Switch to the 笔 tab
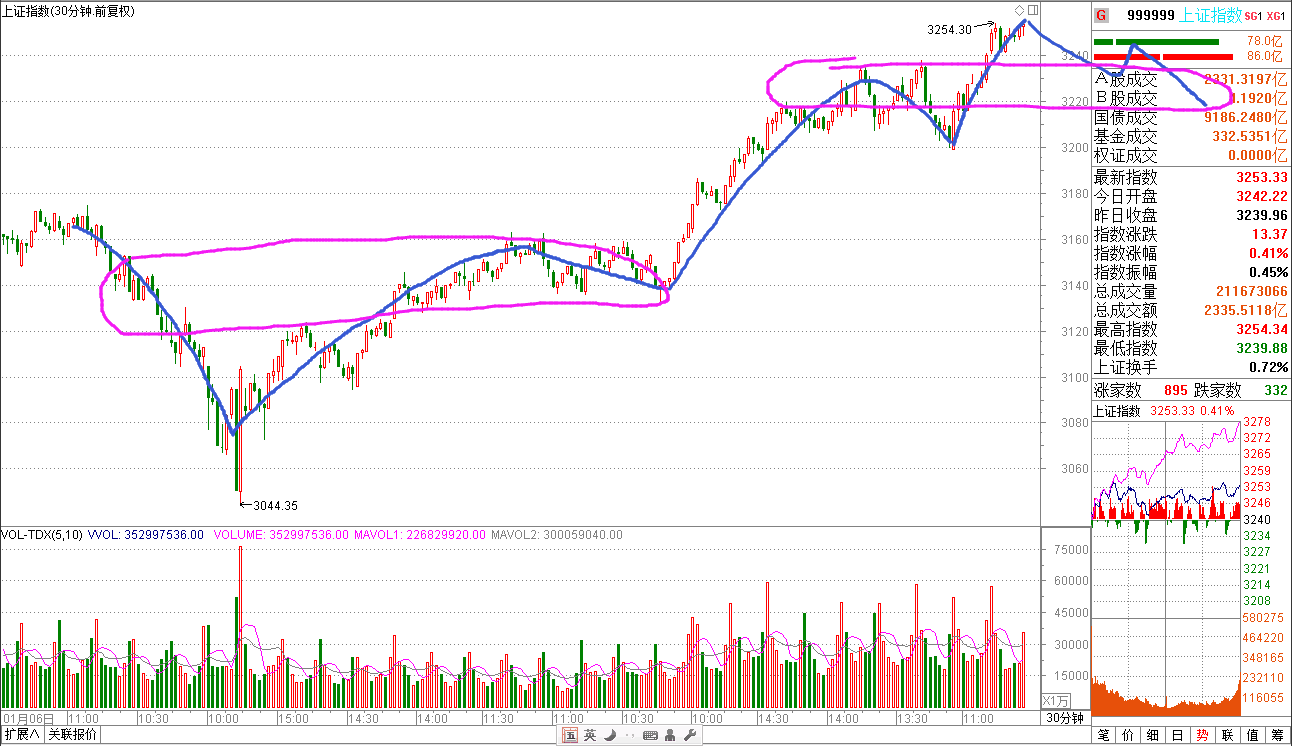This screenshot has width=1292, height=746. (1104, 736)
